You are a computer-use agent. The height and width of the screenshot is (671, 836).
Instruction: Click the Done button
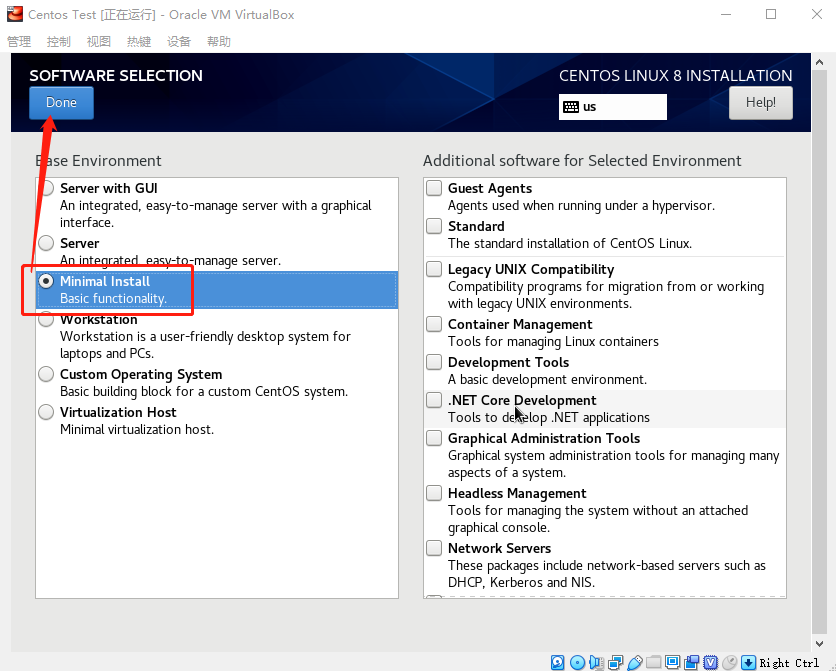tap(61, 102)
